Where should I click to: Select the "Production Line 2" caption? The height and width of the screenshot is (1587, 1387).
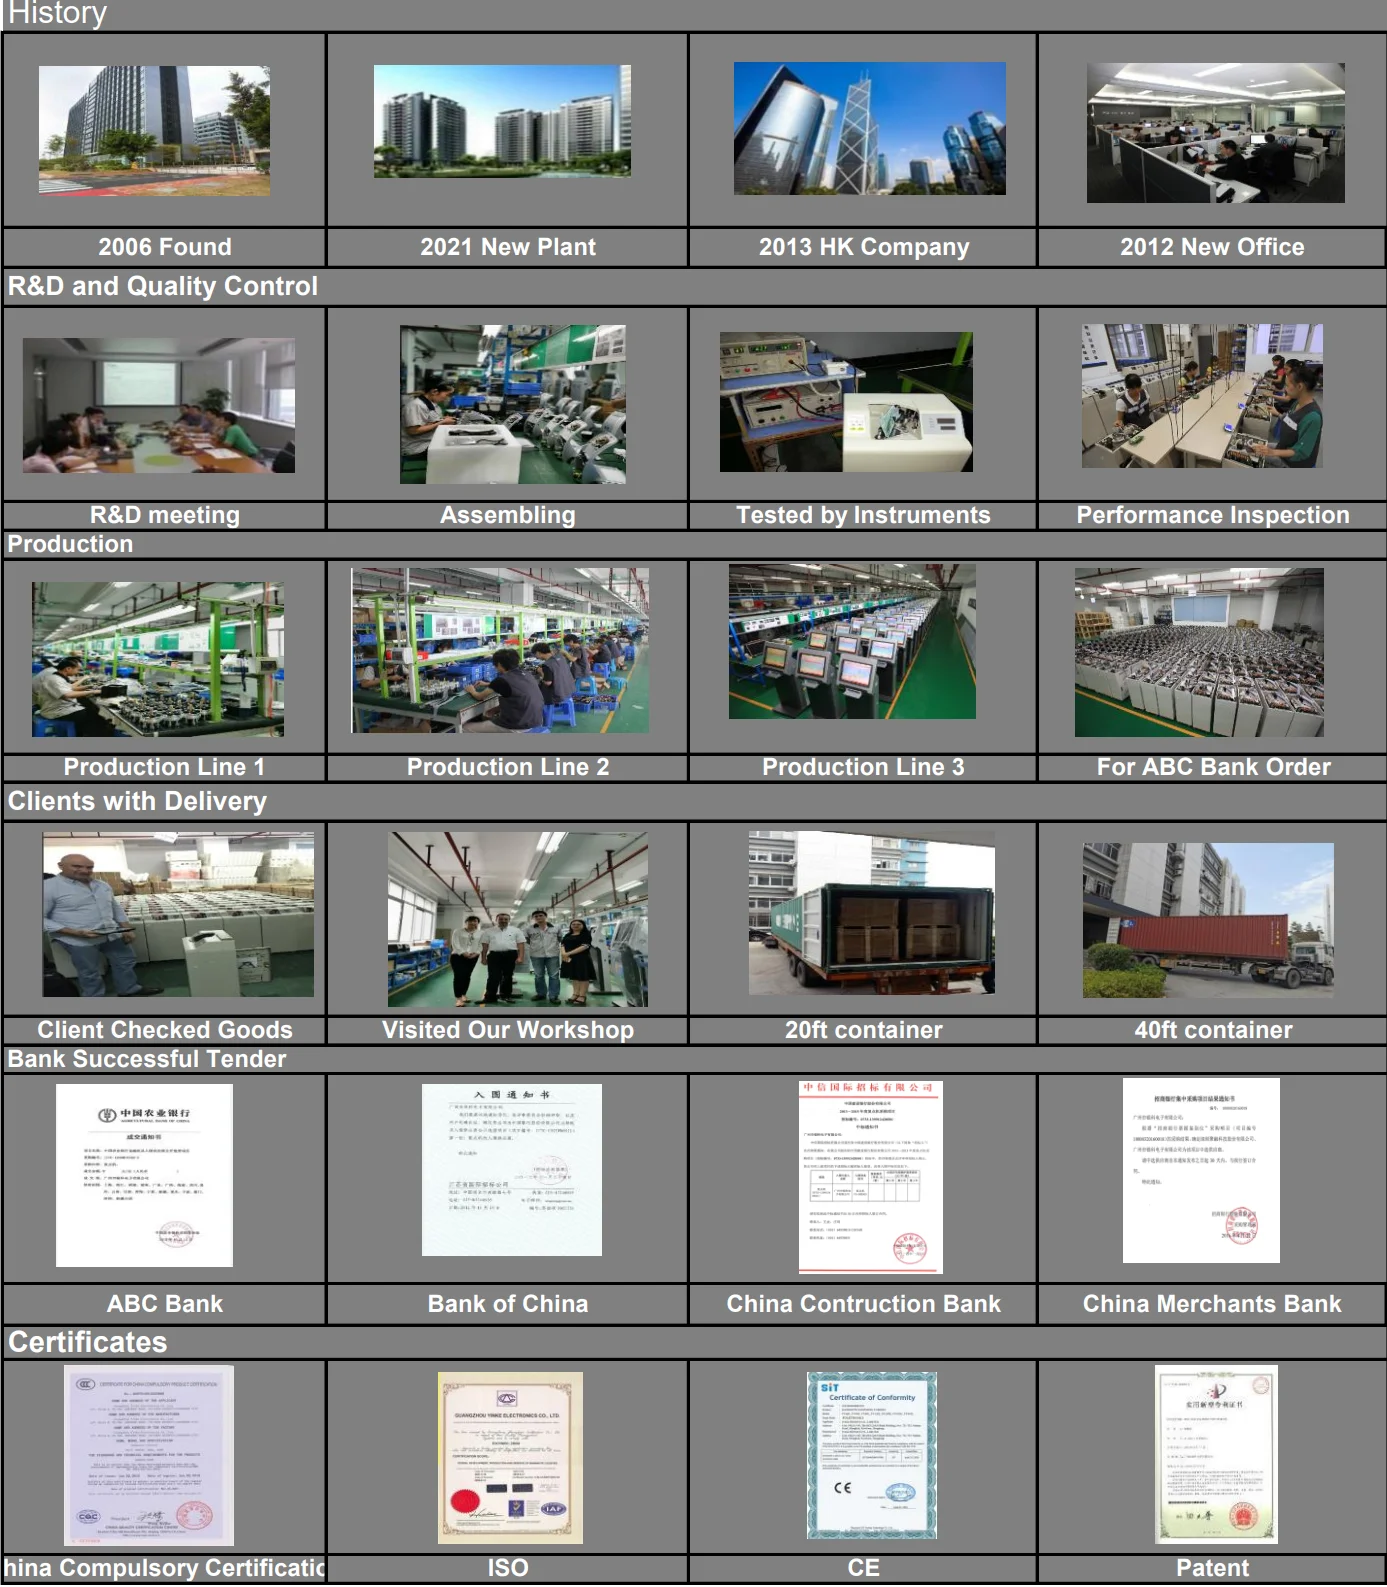[x=508, y=767]
